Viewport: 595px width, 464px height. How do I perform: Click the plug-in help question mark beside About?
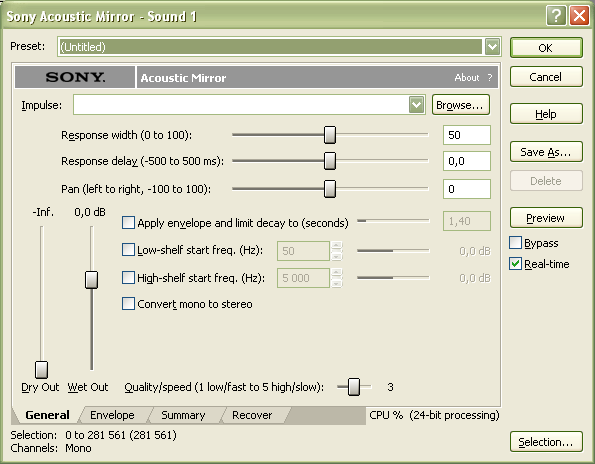[x=490, y=77]
